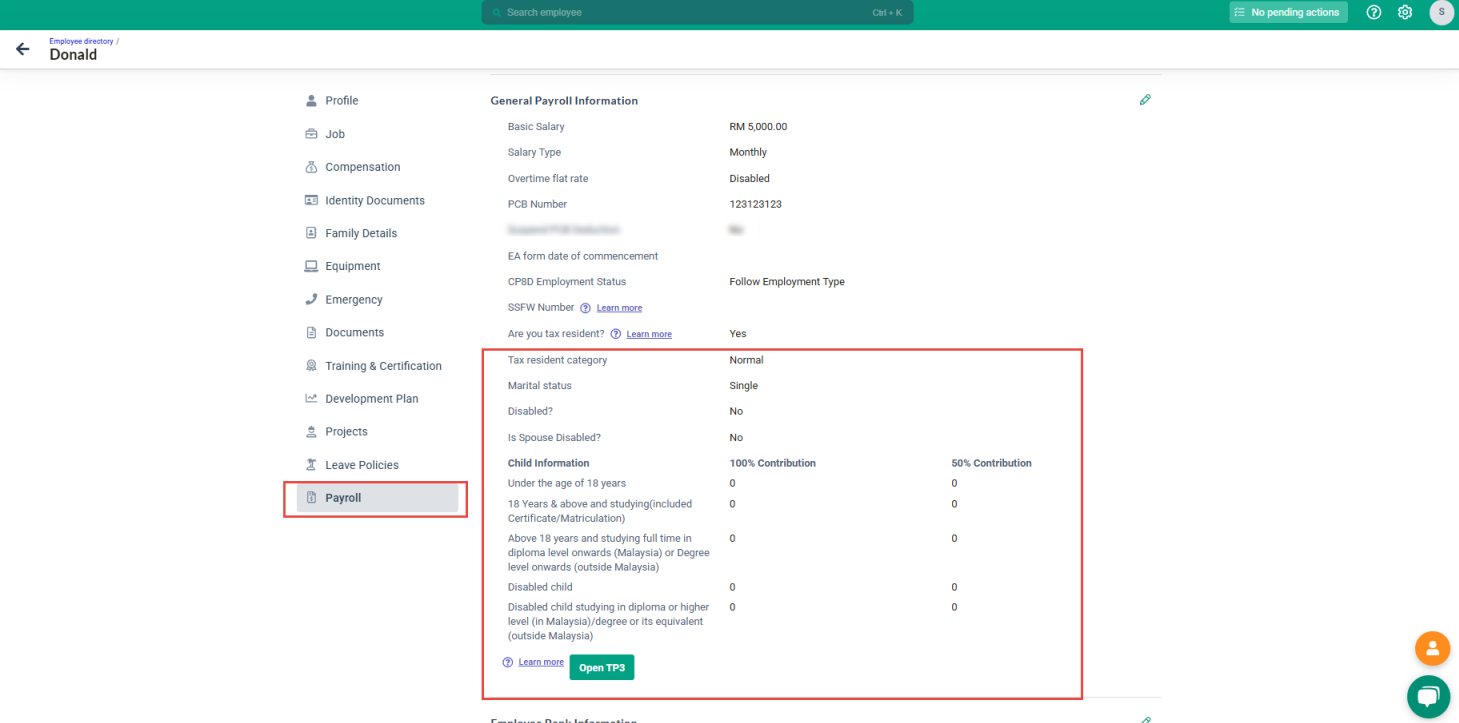Edit General Payroll Information pencil icon
The image size is (1459, 723).
(1145, 100)
